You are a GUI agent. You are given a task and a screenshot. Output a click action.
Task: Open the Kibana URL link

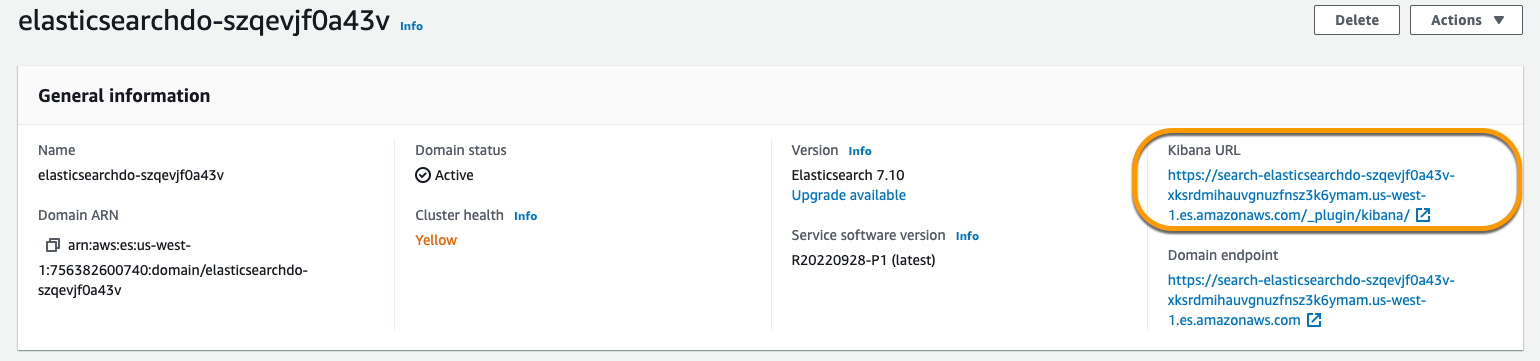pos(1310,195)
